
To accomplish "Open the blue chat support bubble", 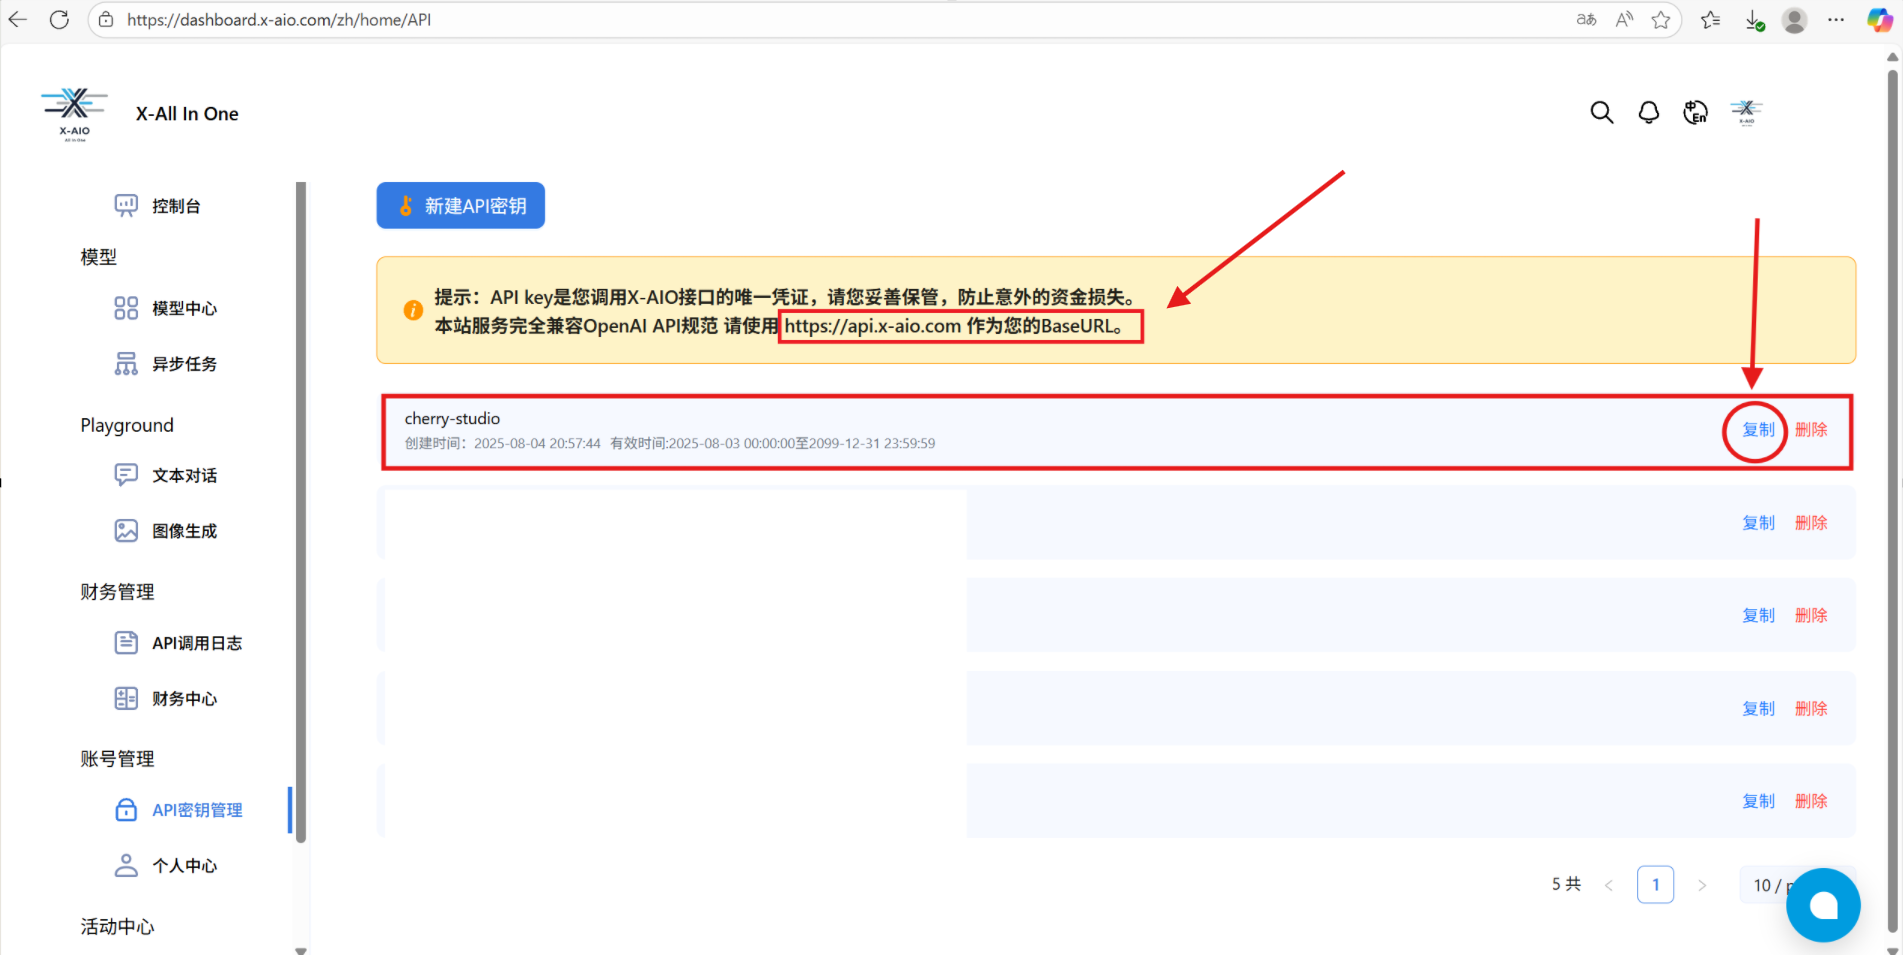I will pyautogui.click(x=1823, y=905).
